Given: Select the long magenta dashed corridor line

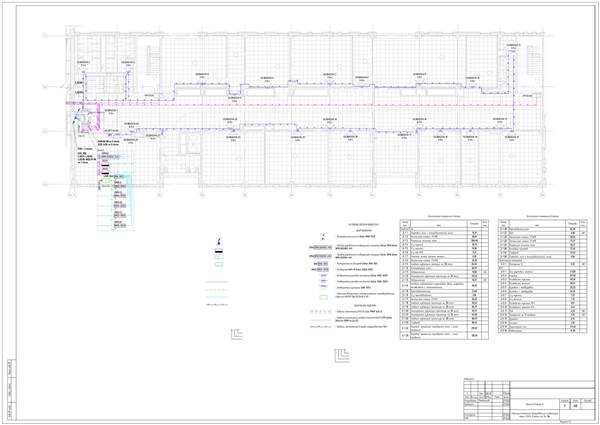Looking at the screenshot, I should point(302,104).
